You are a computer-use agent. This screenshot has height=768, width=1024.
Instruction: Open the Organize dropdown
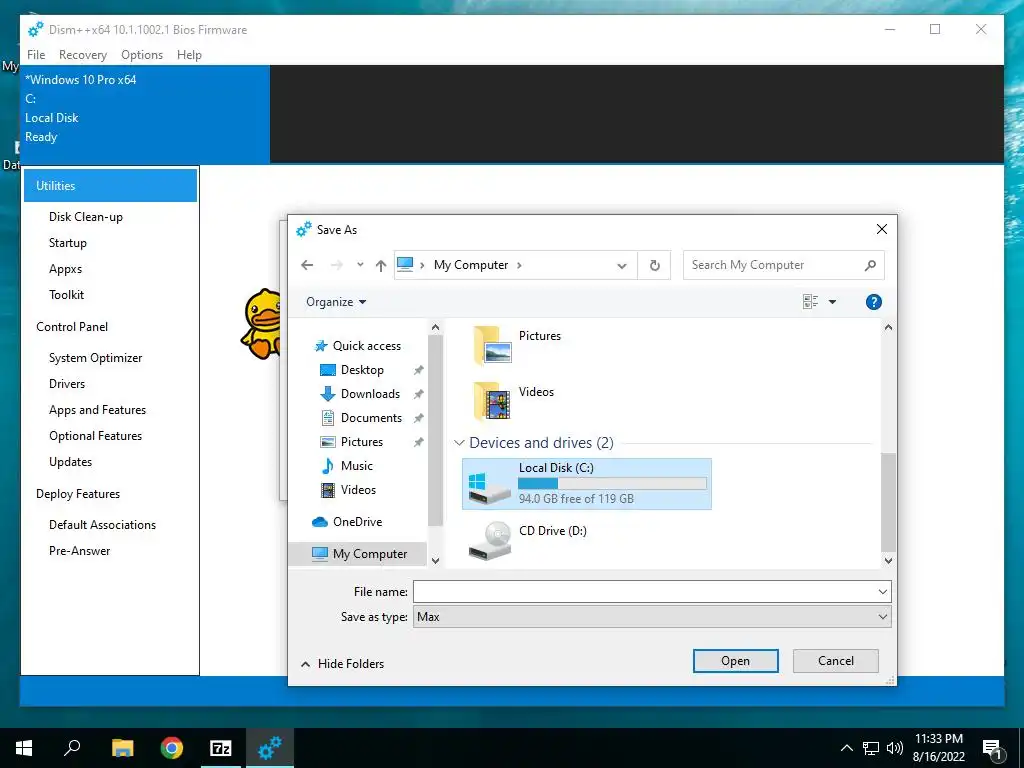[336, 302]
